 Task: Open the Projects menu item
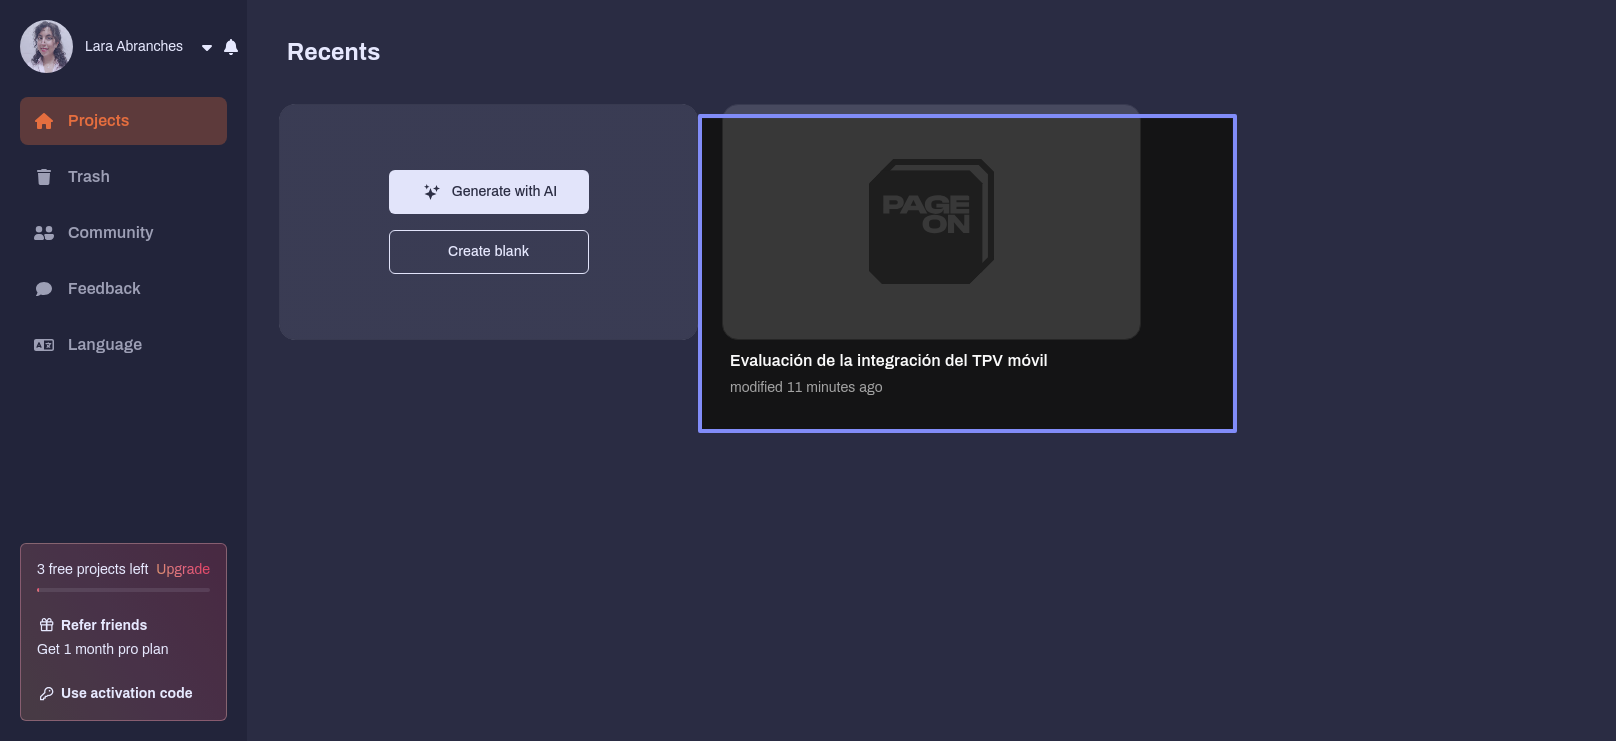(x=98, y=121)
